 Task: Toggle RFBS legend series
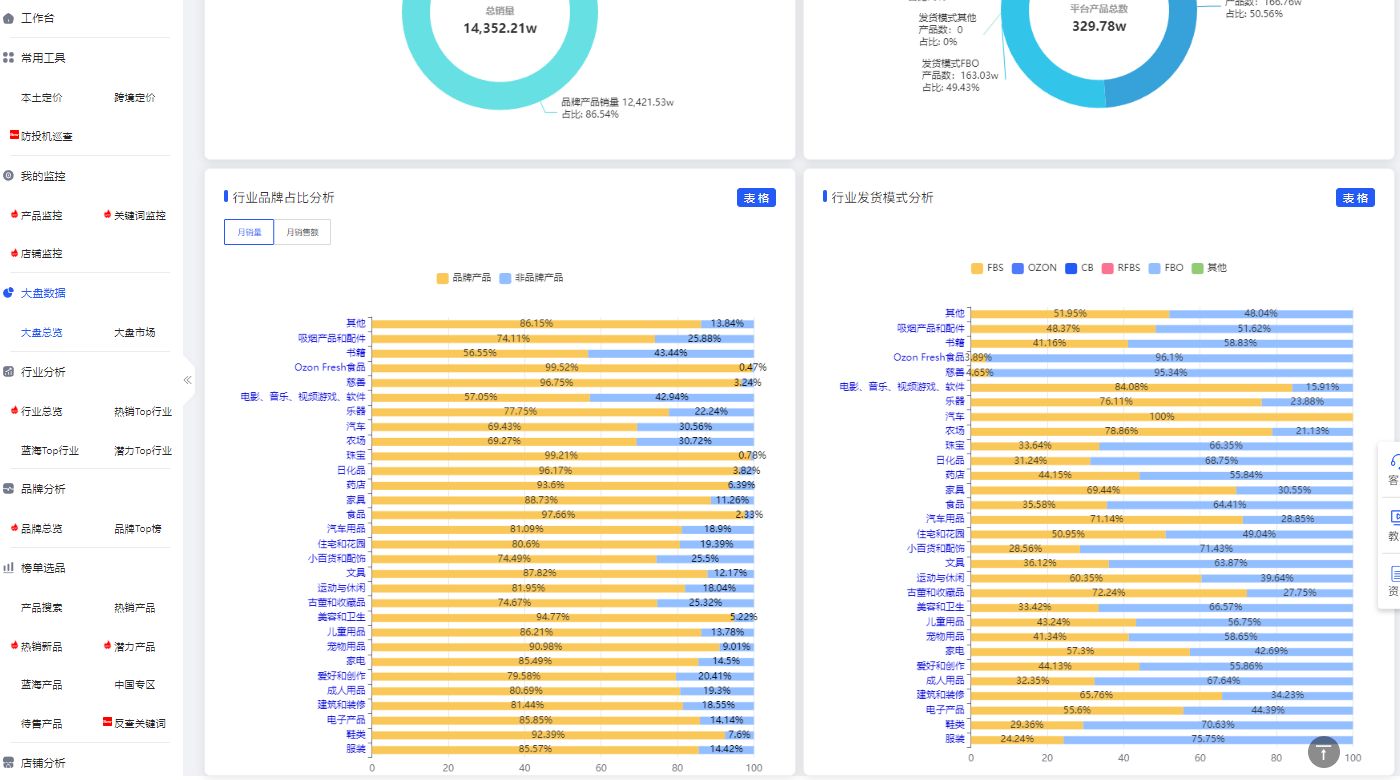(x=1121, y=268)
